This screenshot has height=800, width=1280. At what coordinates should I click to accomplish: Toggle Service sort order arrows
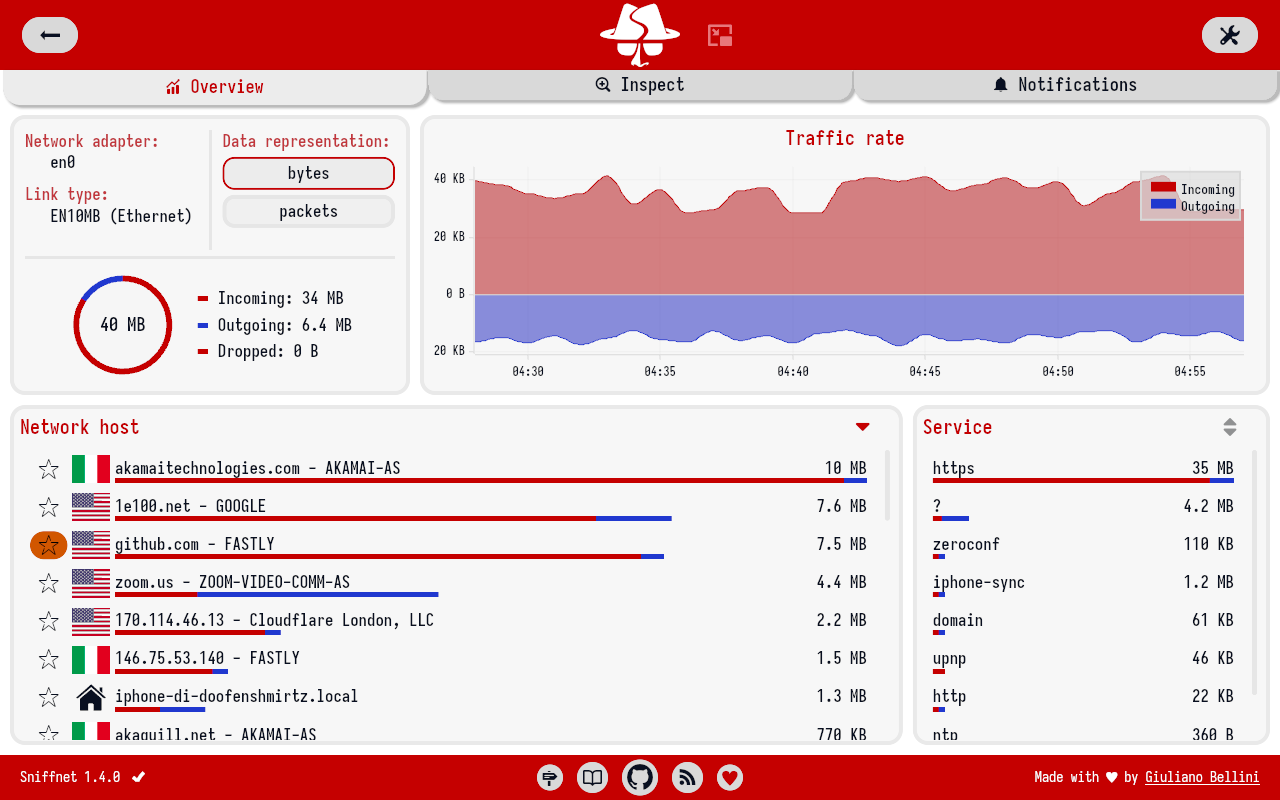1230,427
